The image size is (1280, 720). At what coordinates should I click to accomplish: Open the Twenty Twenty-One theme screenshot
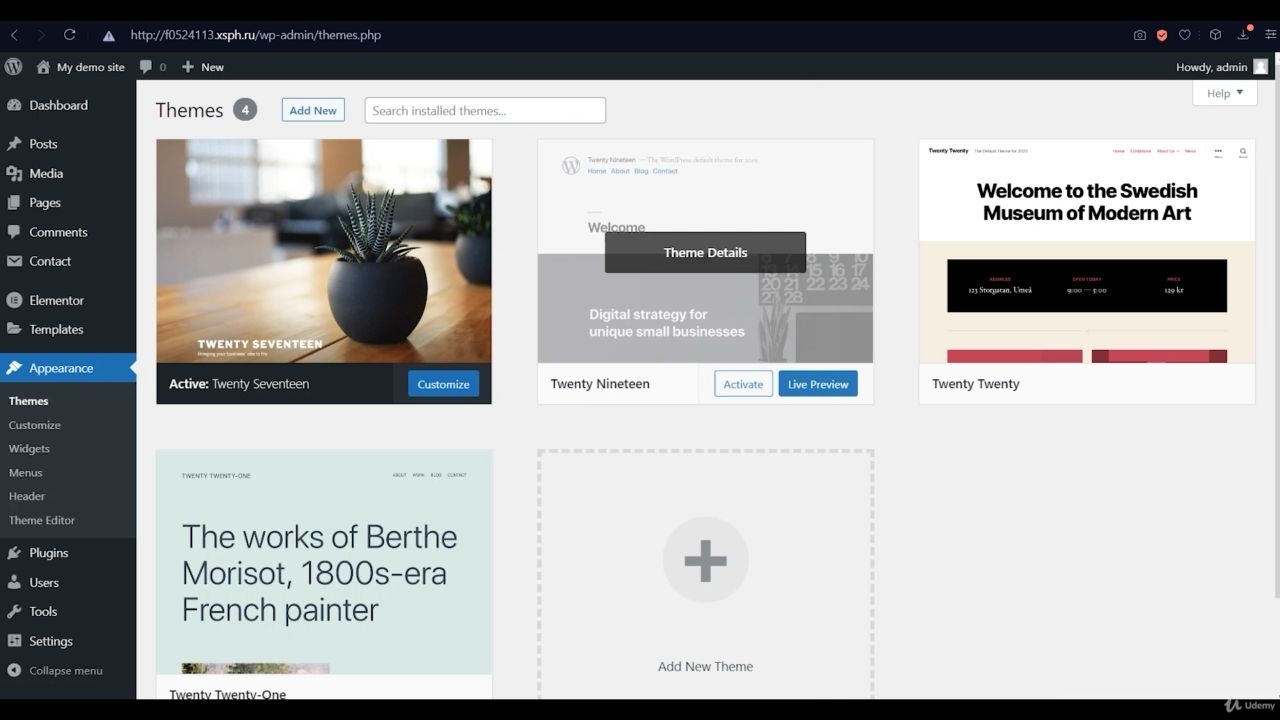click(x=324, y=562)
